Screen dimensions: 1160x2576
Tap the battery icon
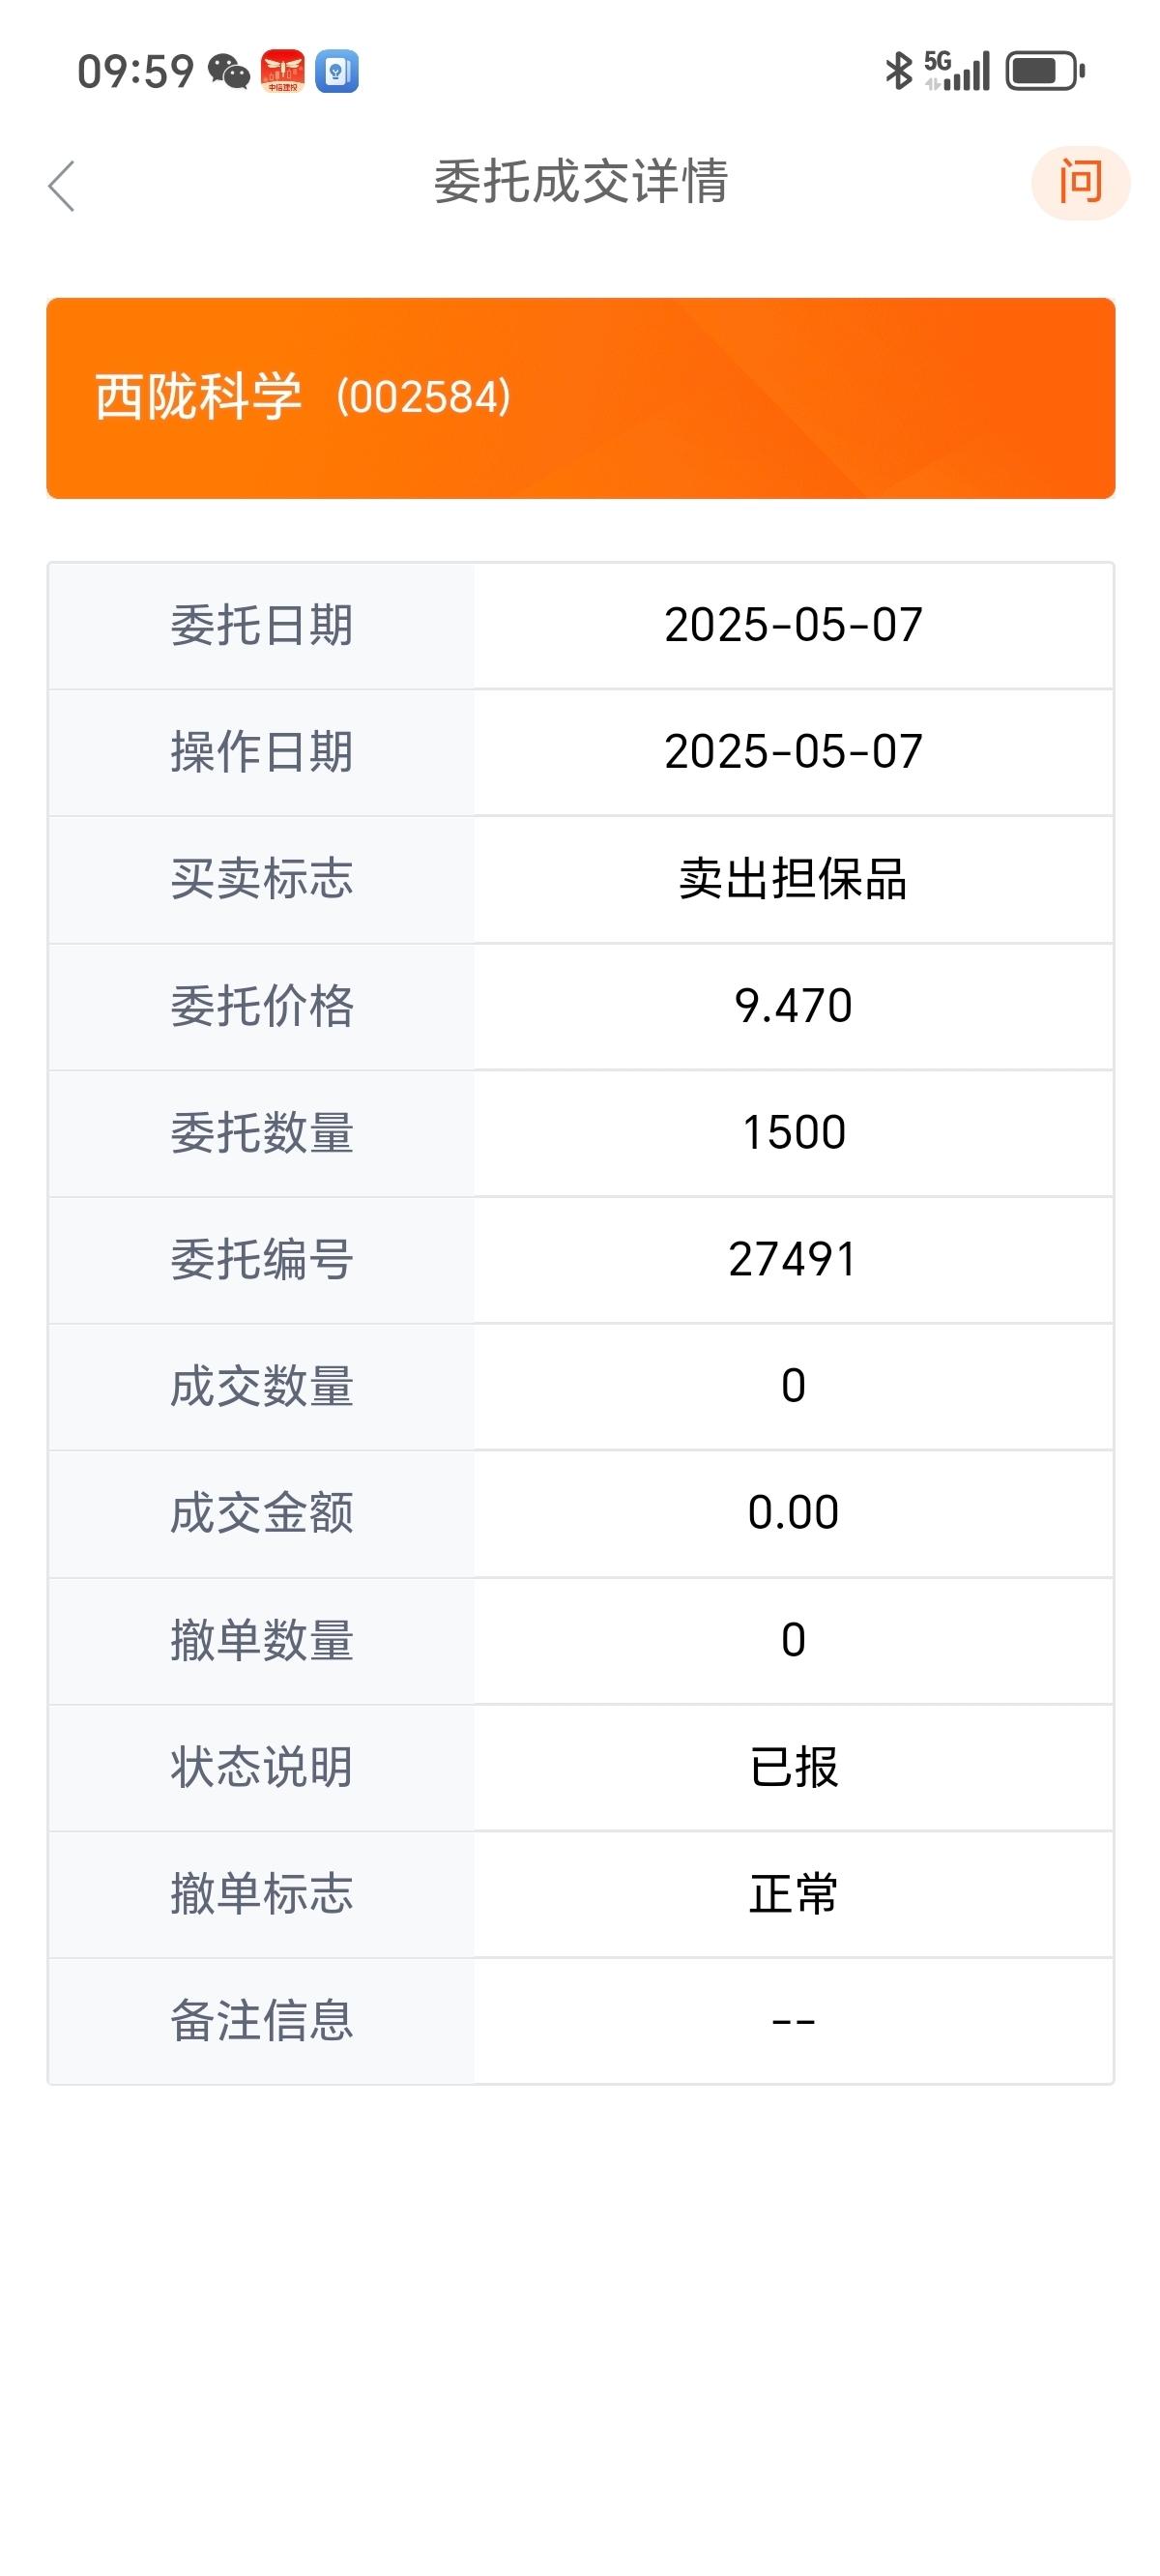[x=1045, y=71]
